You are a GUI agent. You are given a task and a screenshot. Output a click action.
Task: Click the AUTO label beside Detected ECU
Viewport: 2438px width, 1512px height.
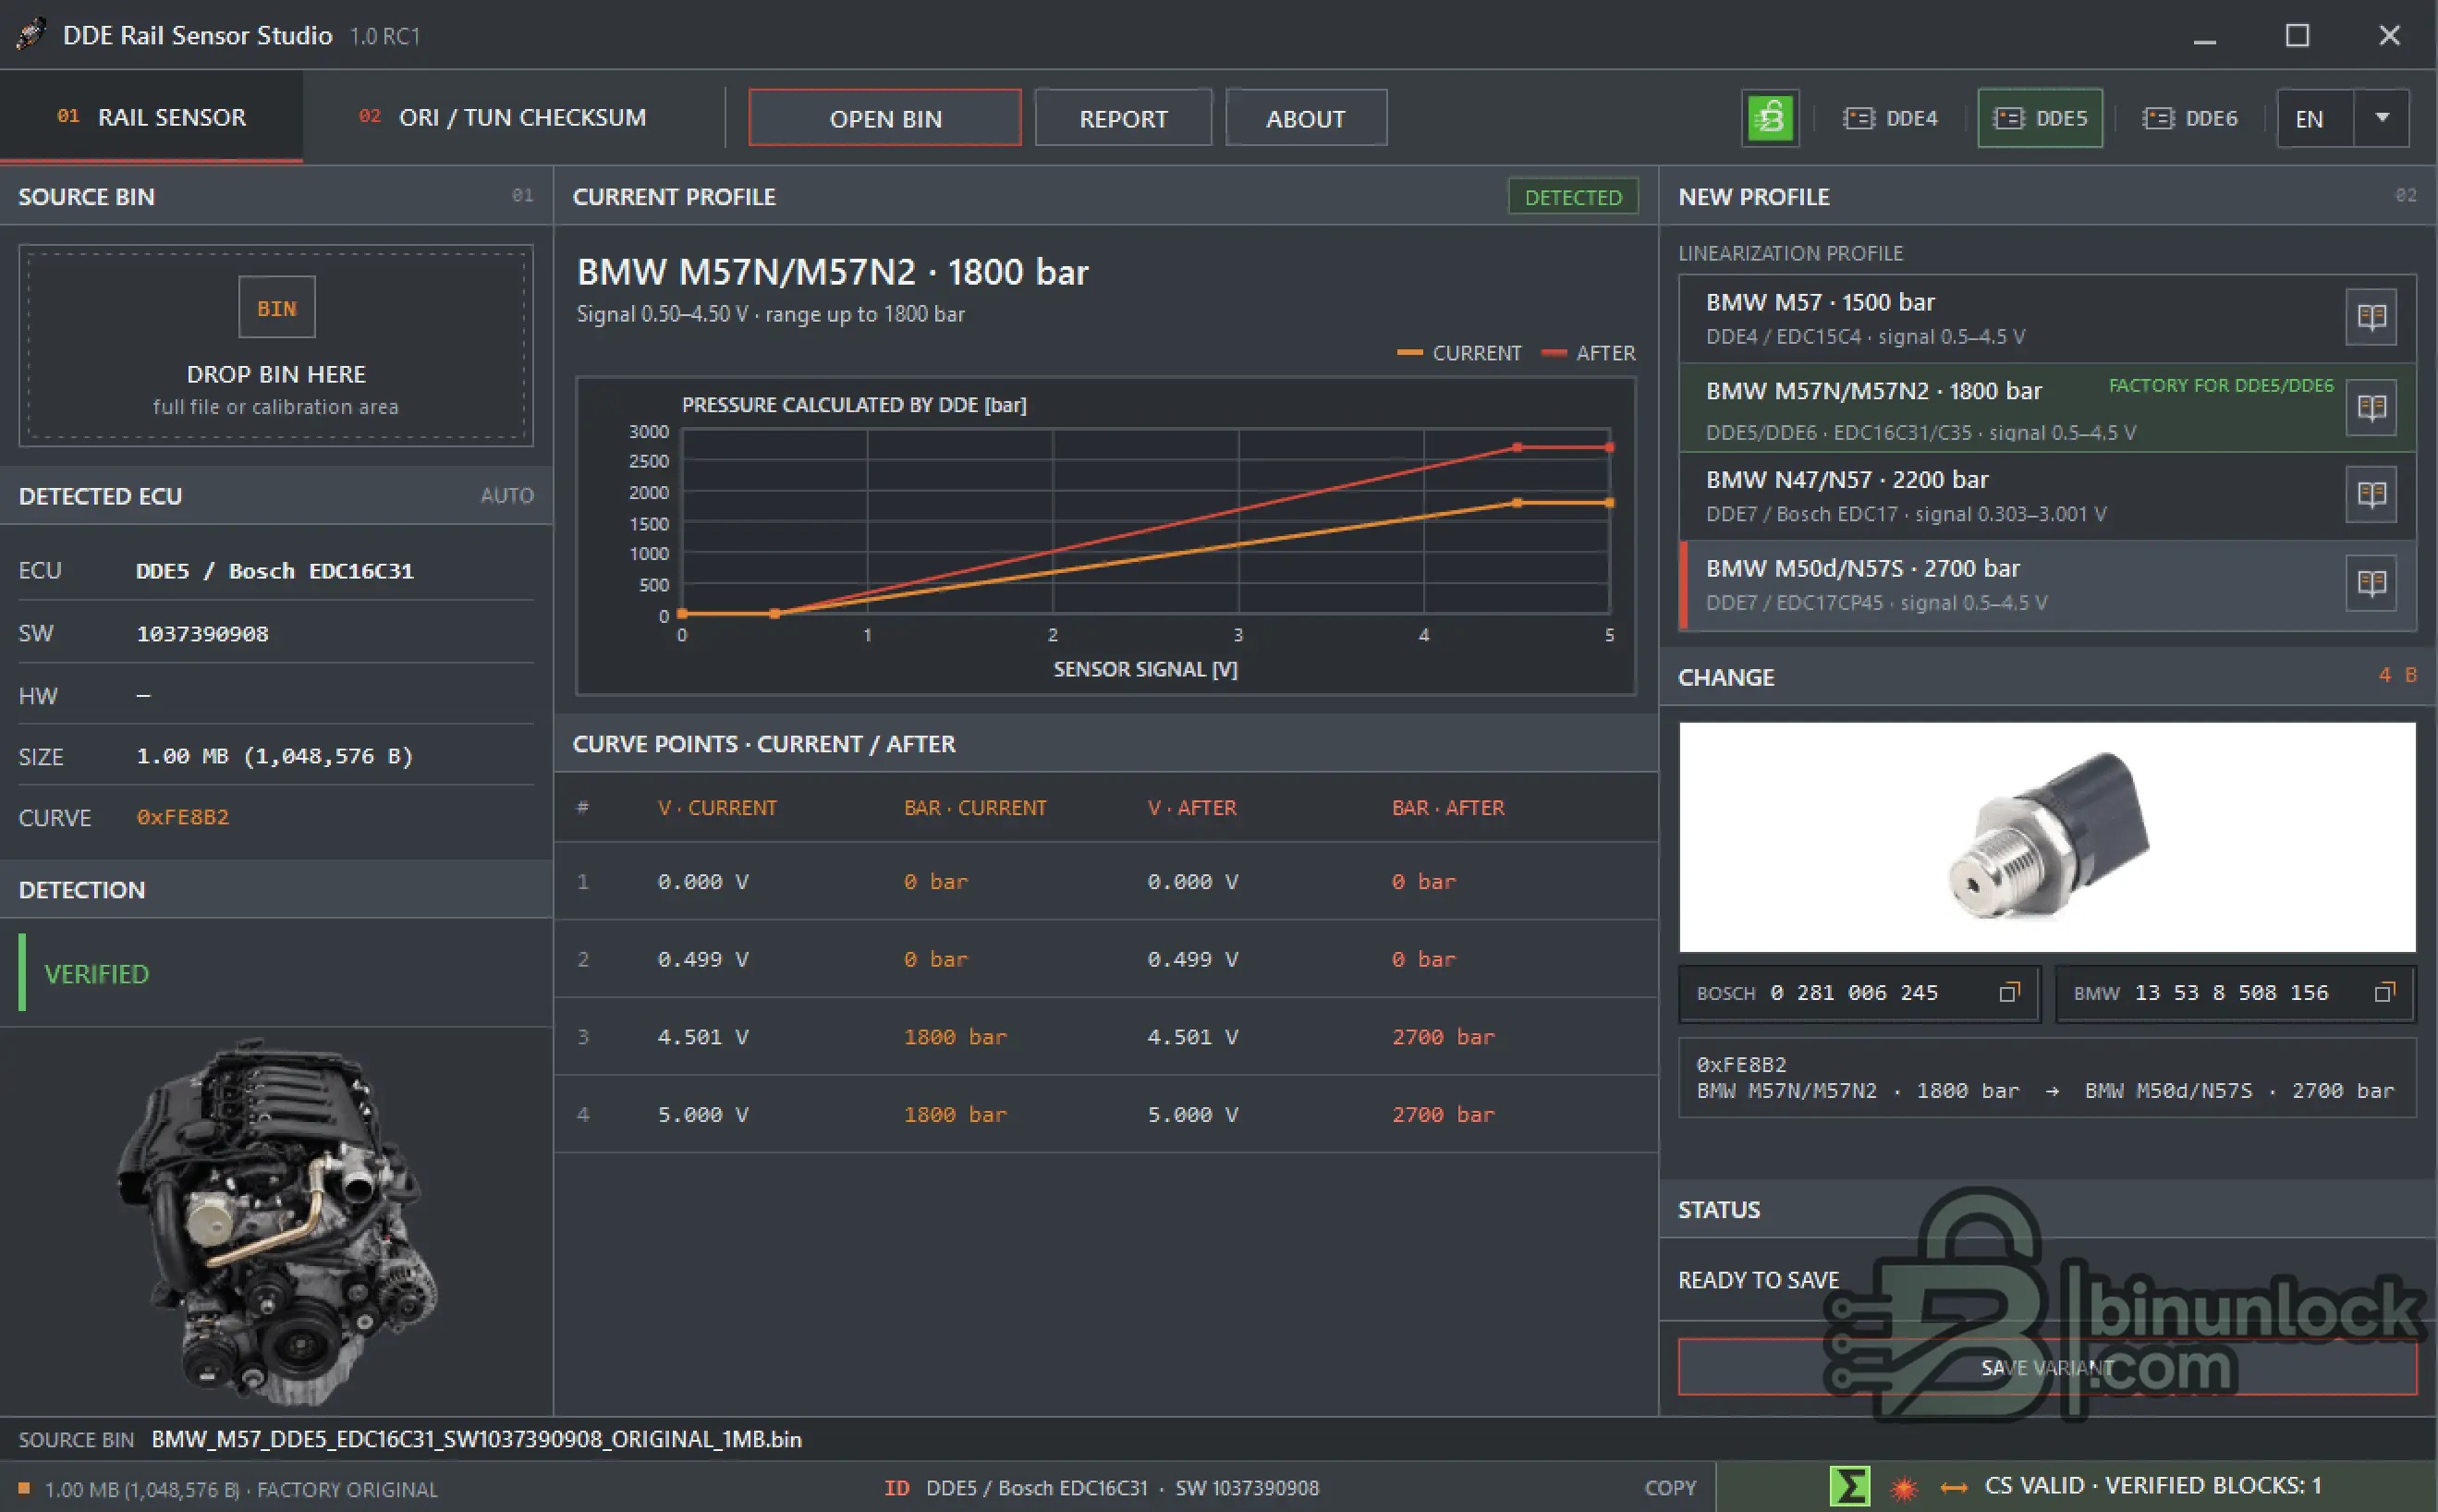coord(507,496)
